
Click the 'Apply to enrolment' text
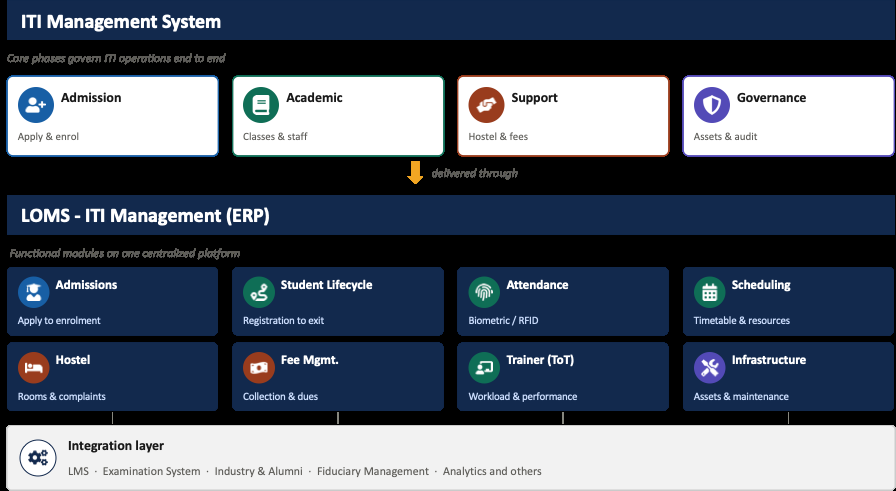click(x=59, y=321)
